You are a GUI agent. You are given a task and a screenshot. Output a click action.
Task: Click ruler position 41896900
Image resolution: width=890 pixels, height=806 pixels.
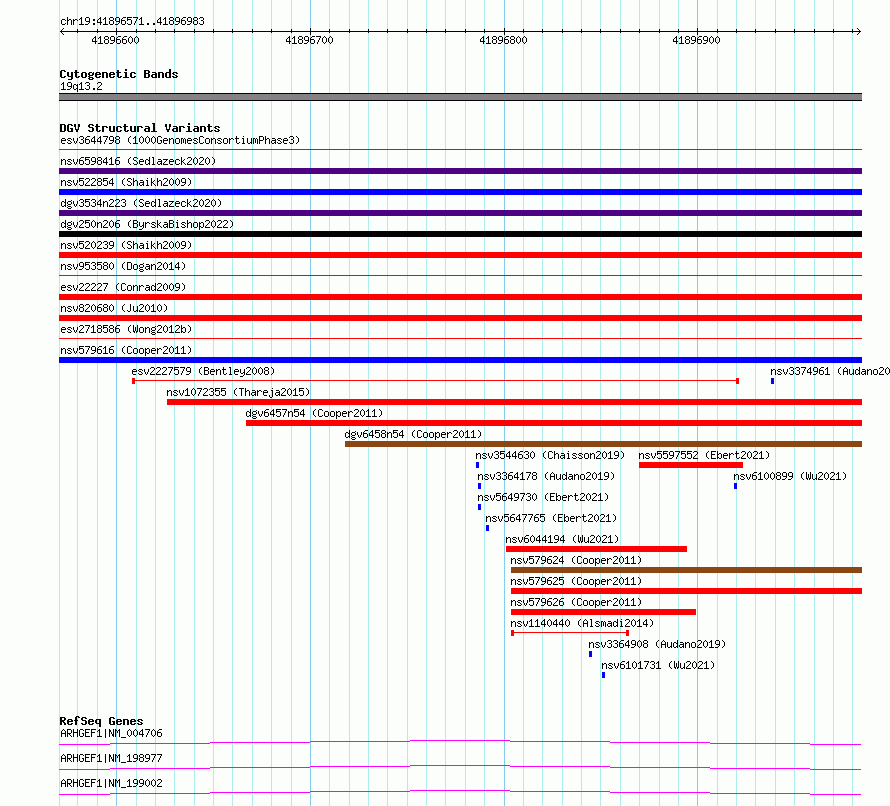pos(696,40)
